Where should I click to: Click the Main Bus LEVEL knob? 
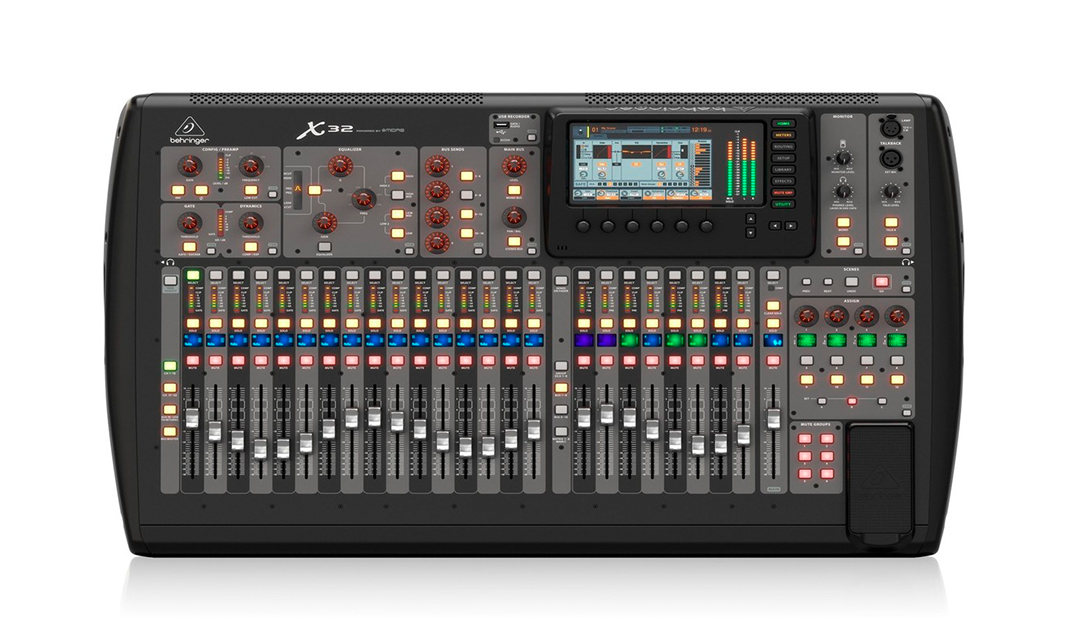(514, 165)
